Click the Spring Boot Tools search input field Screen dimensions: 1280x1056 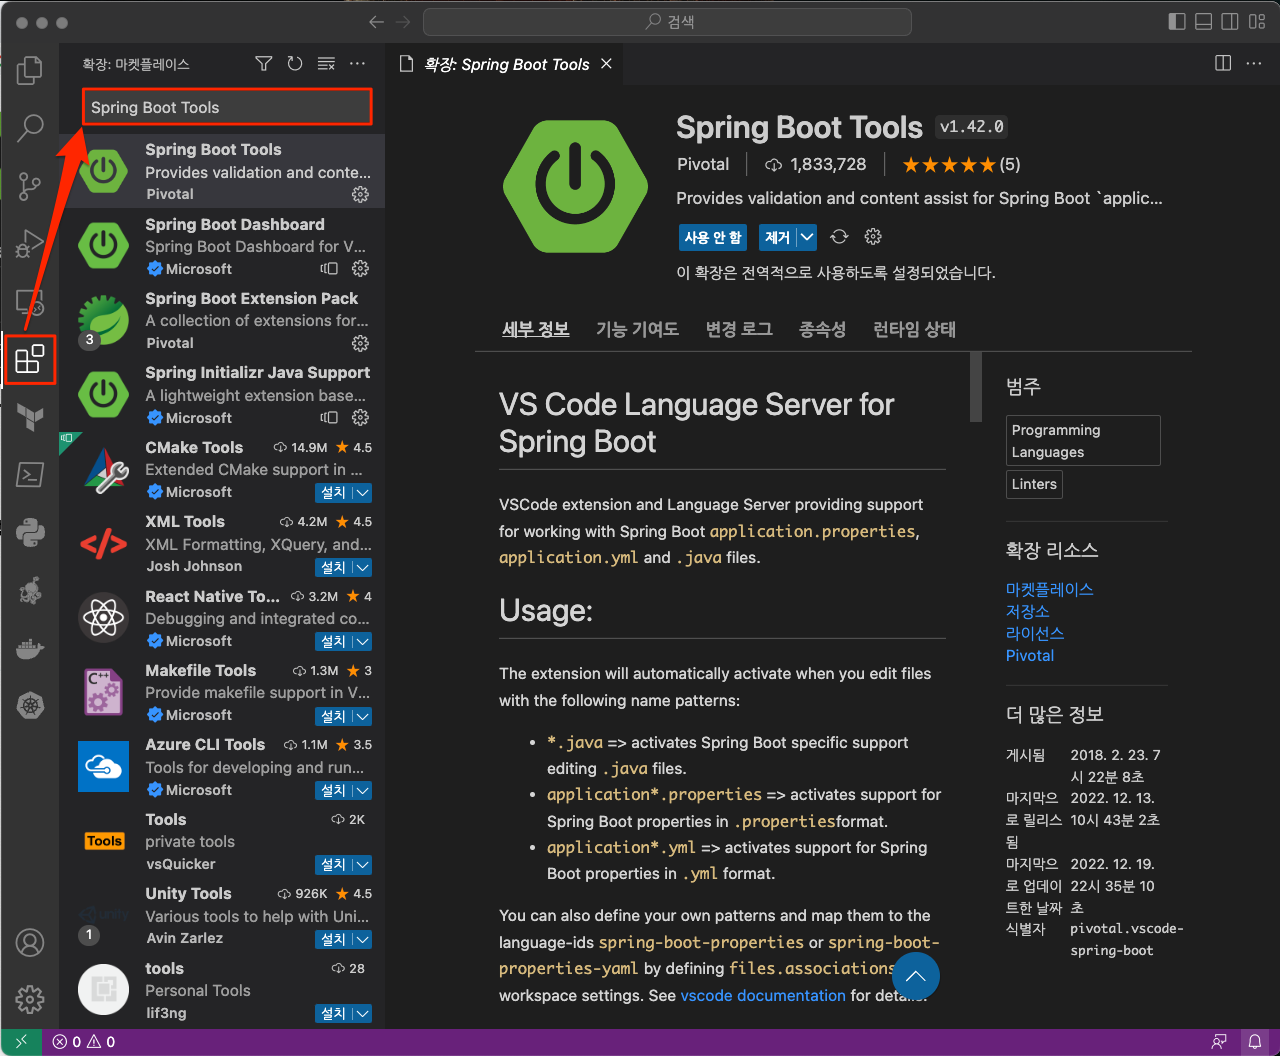(x=227, y=106)
